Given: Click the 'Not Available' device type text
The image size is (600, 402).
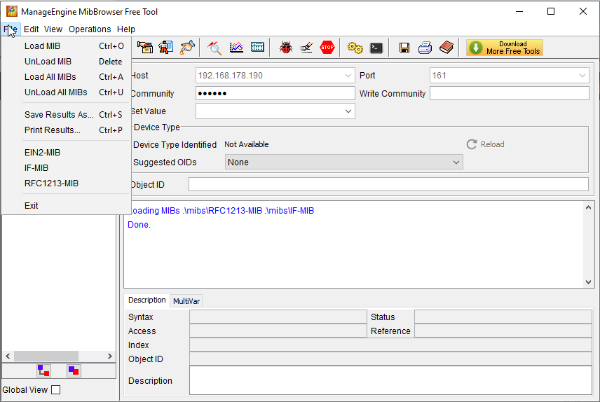Looking at the screenshot, I should tap(246, 144).
